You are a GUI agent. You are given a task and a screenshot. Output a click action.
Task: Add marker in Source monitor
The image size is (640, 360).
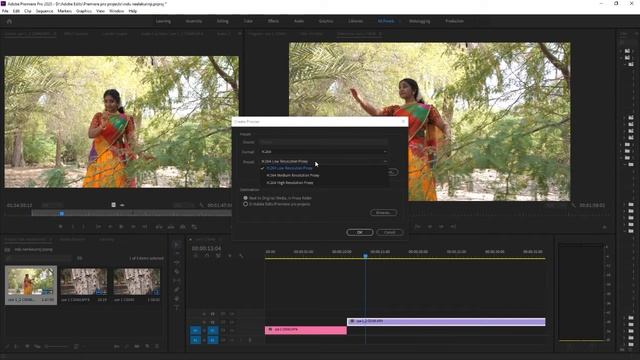(60, 227)
